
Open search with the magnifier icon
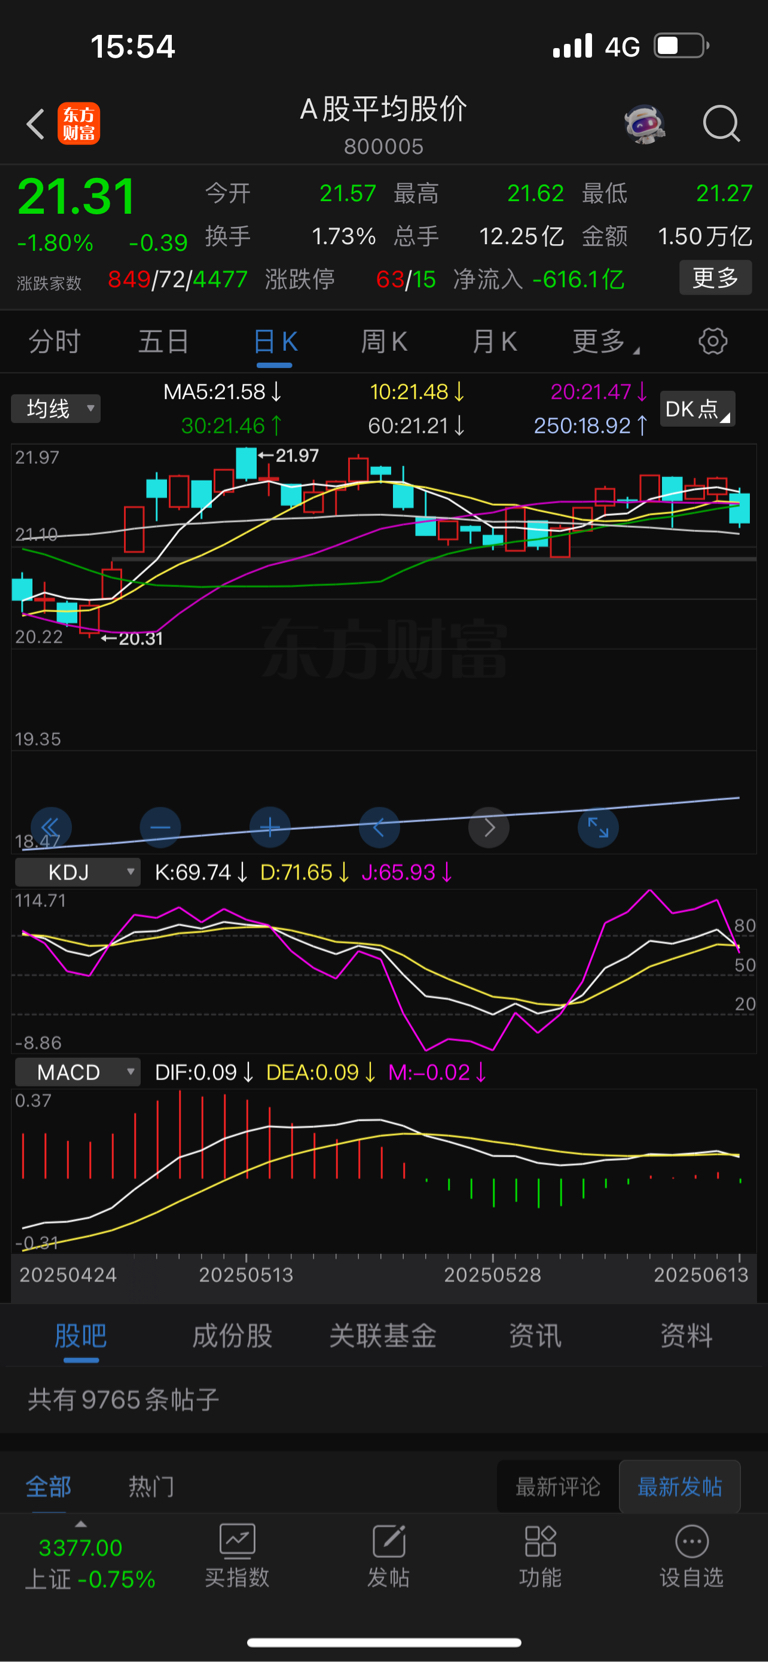[x=721, y=124]
